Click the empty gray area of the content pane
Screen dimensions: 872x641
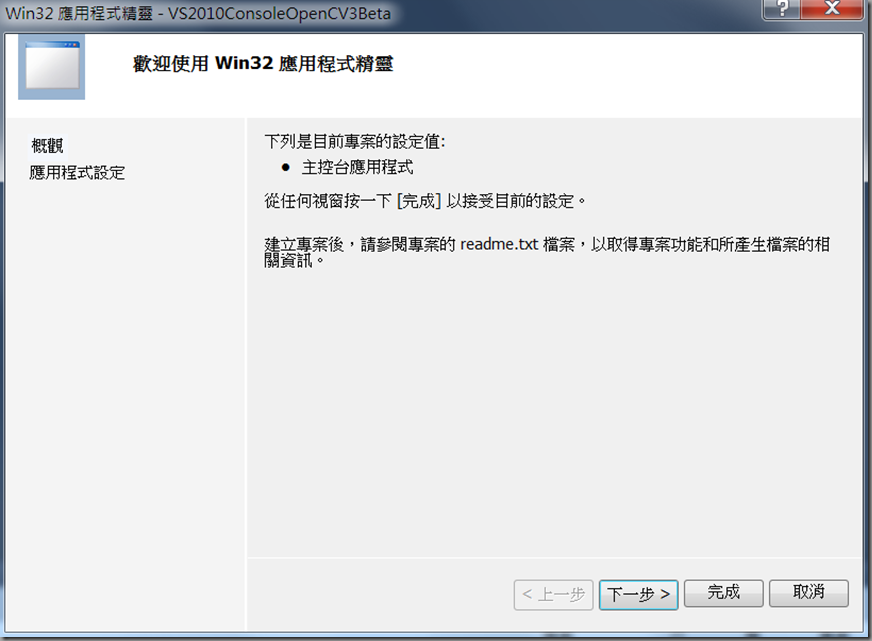point(553,411)
